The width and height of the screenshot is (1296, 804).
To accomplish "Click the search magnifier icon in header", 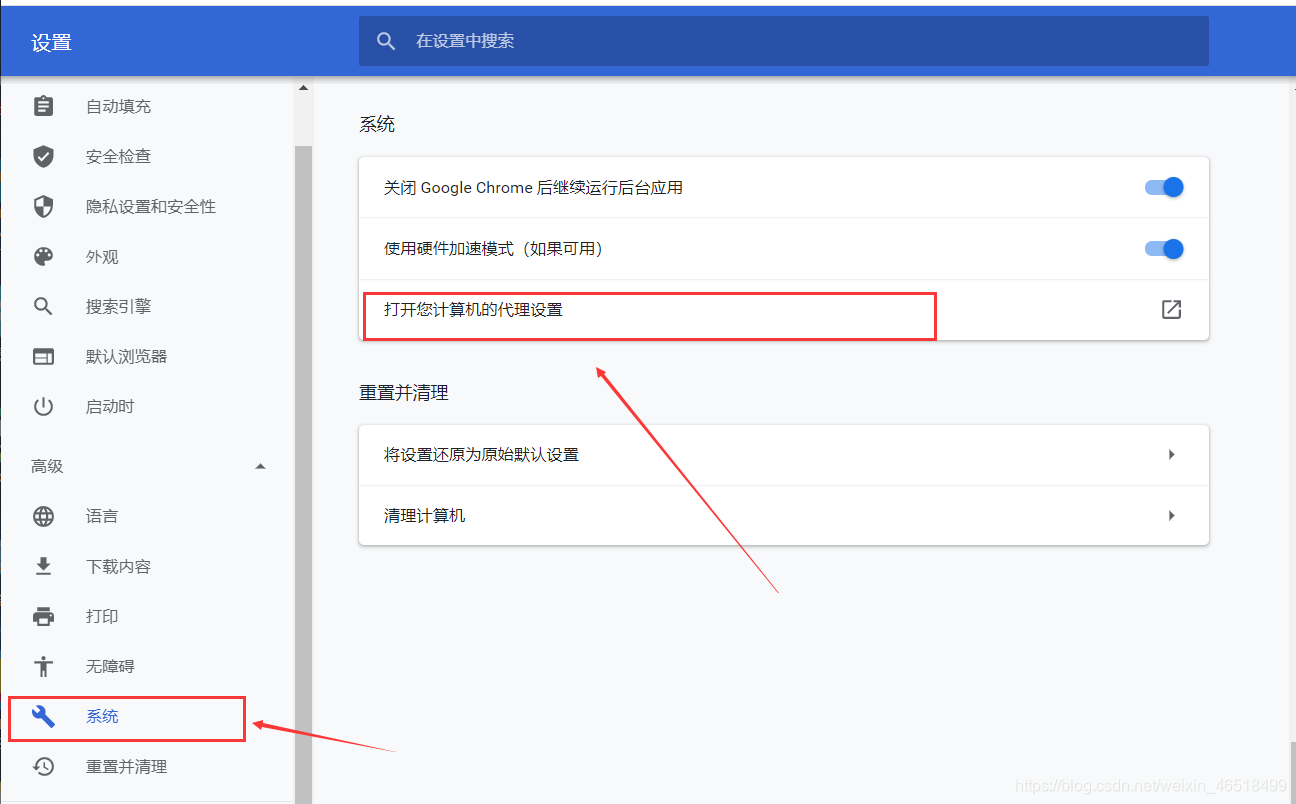I will pos(386,41).
